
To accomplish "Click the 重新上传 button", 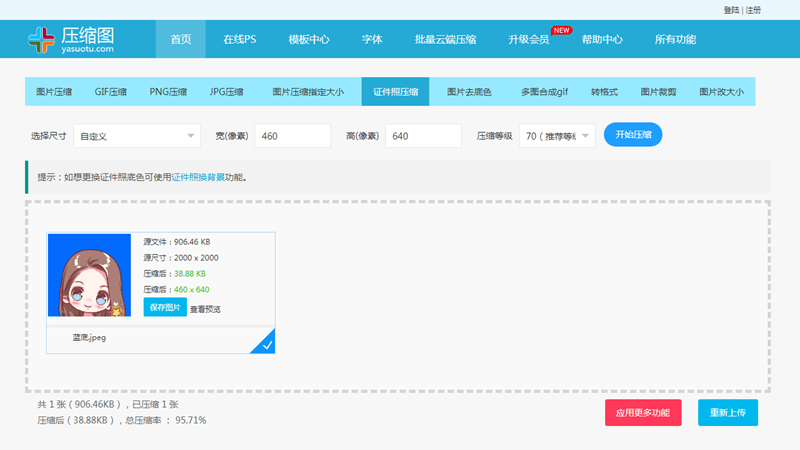I will coord(728,413).
